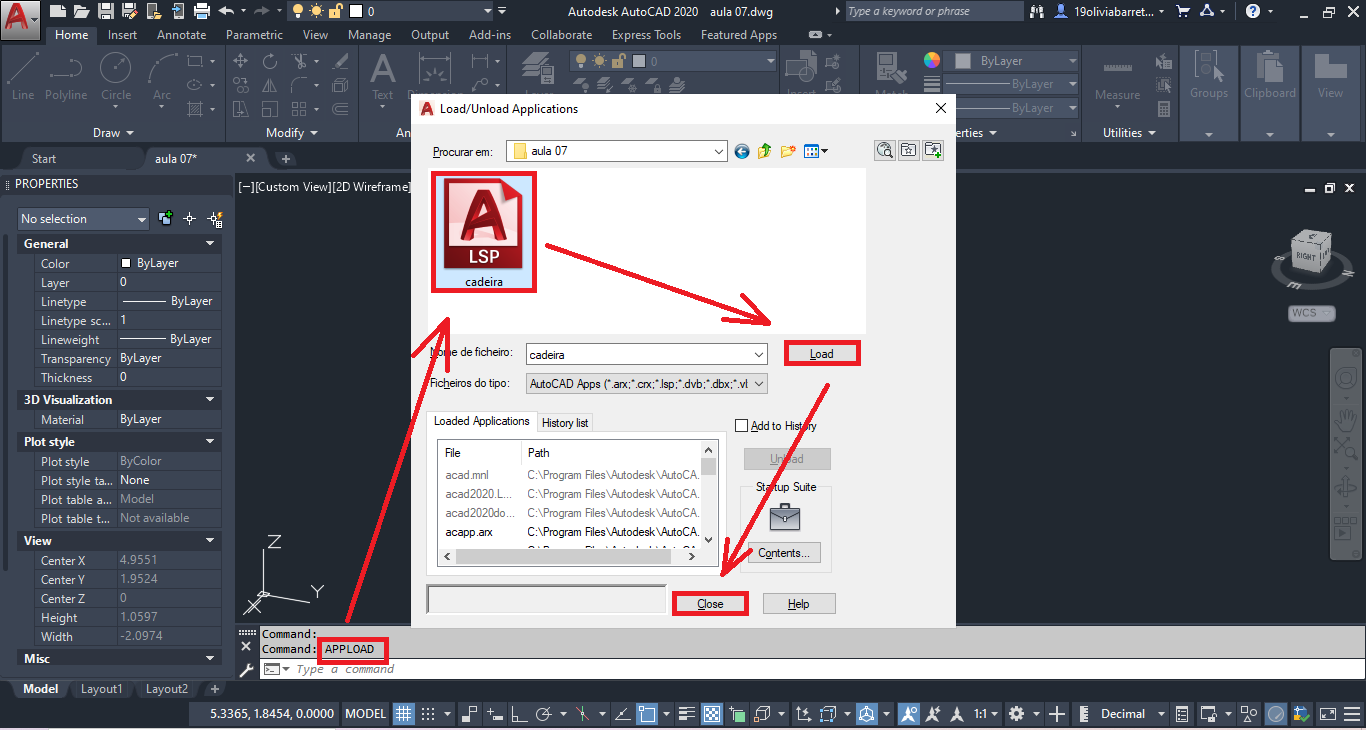
Task: Open the Ficheiros do tipo dropdown
Action: tap(759, 383)
